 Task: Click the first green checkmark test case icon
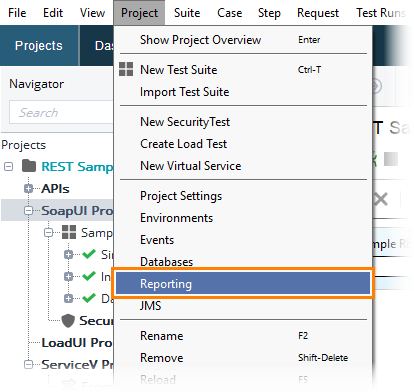89,254
